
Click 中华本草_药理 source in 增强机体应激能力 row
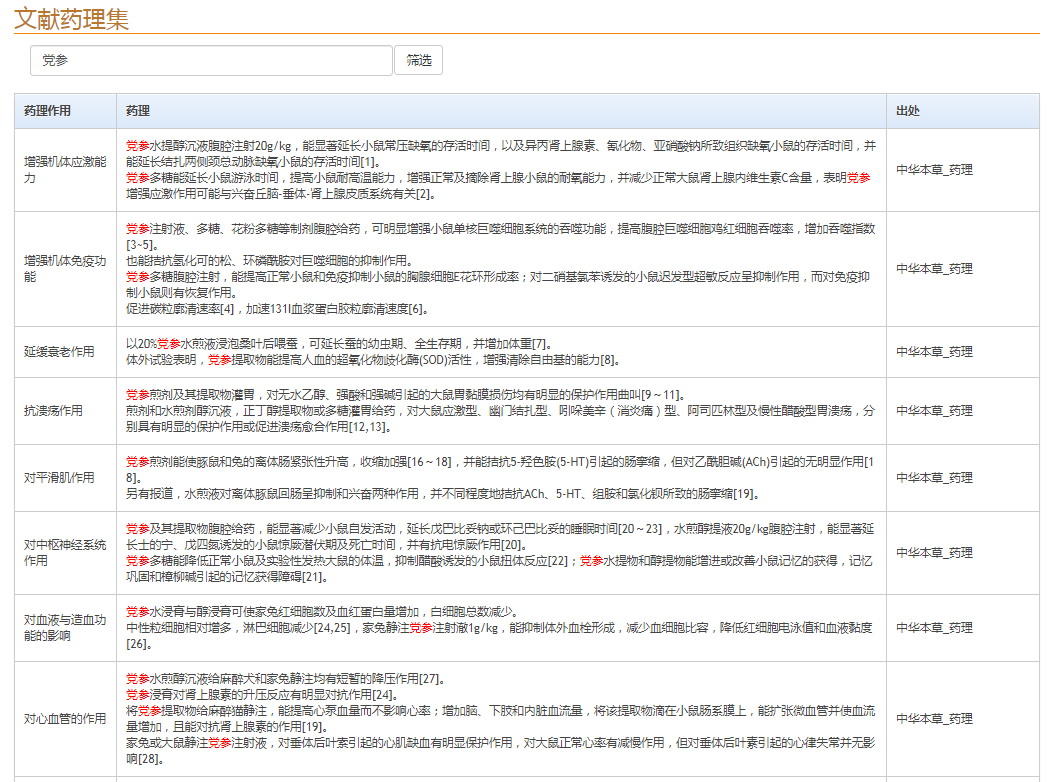935,170
